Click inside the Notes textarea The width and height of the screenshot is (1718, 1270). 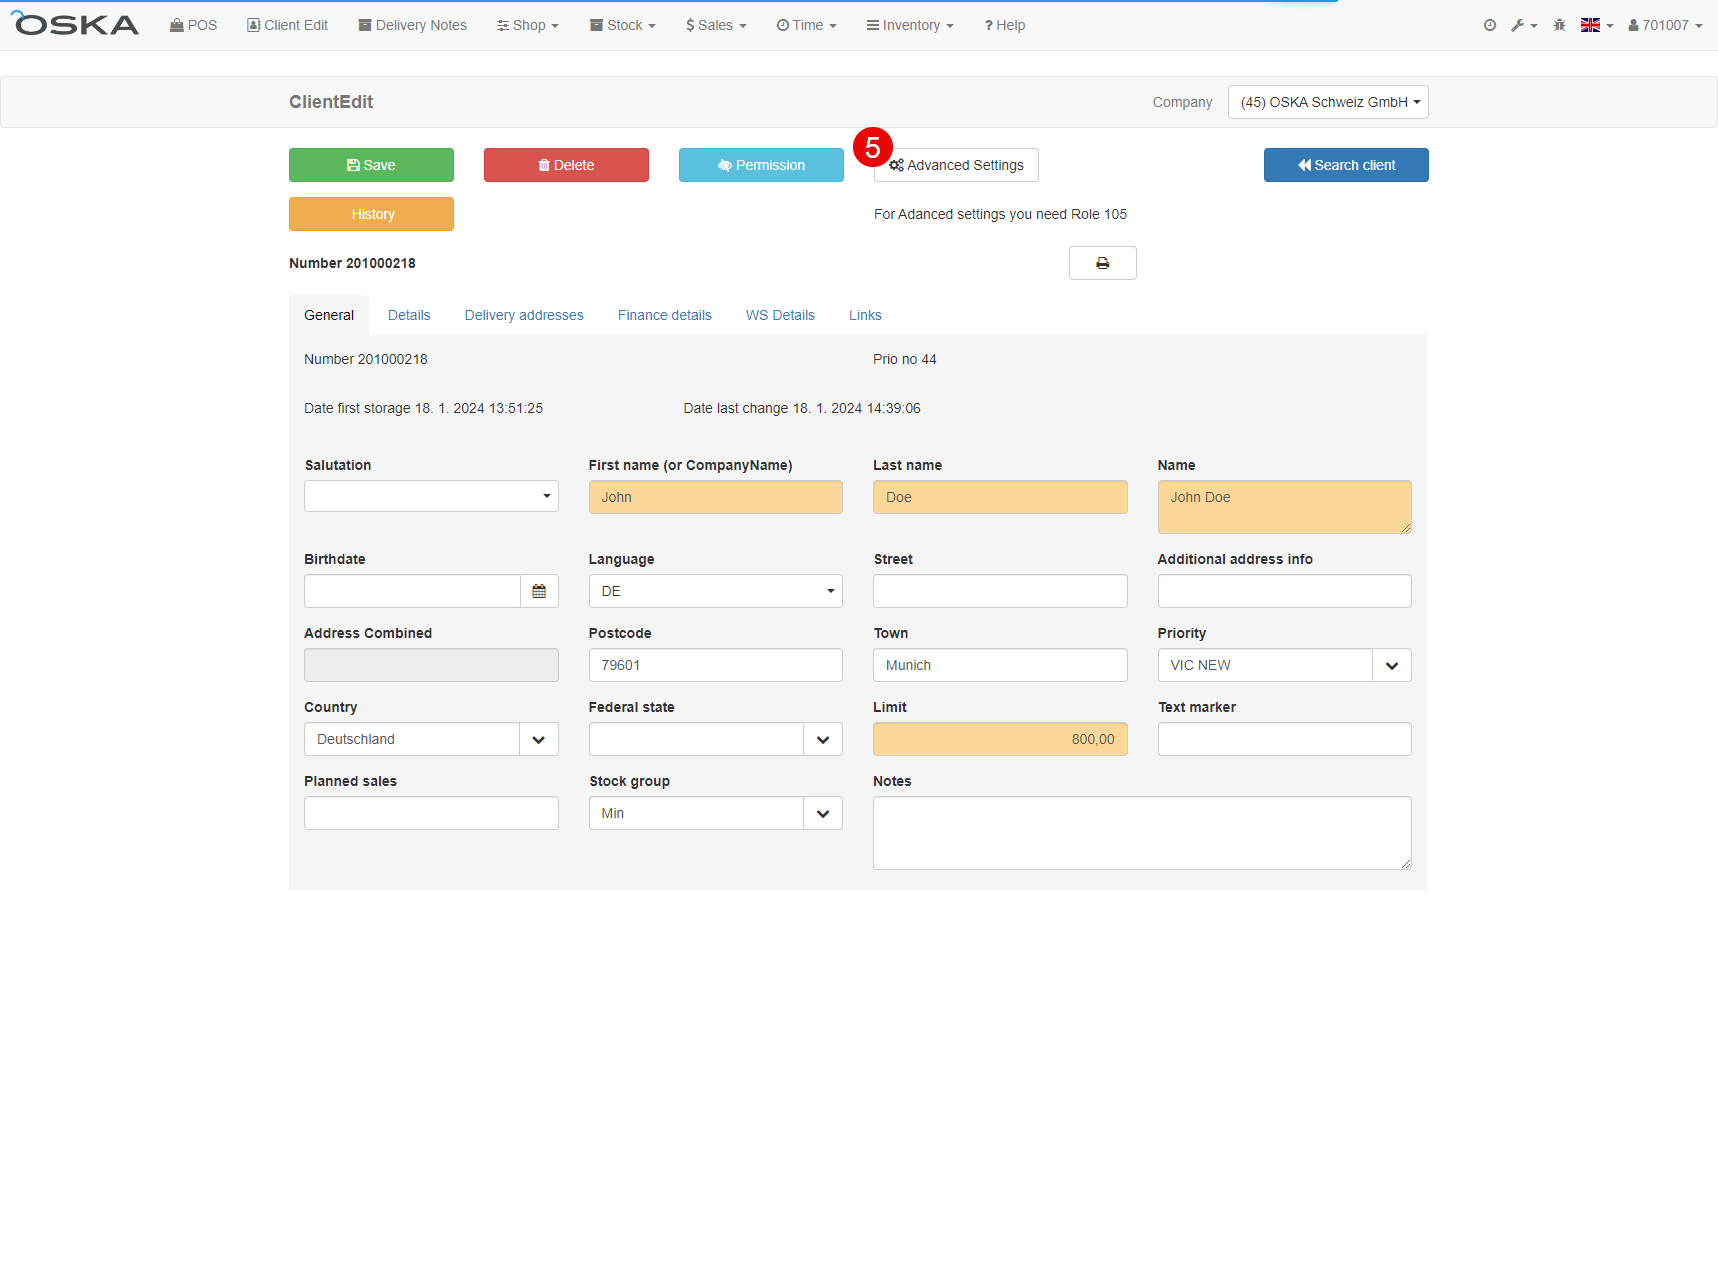pos(1142,833)
